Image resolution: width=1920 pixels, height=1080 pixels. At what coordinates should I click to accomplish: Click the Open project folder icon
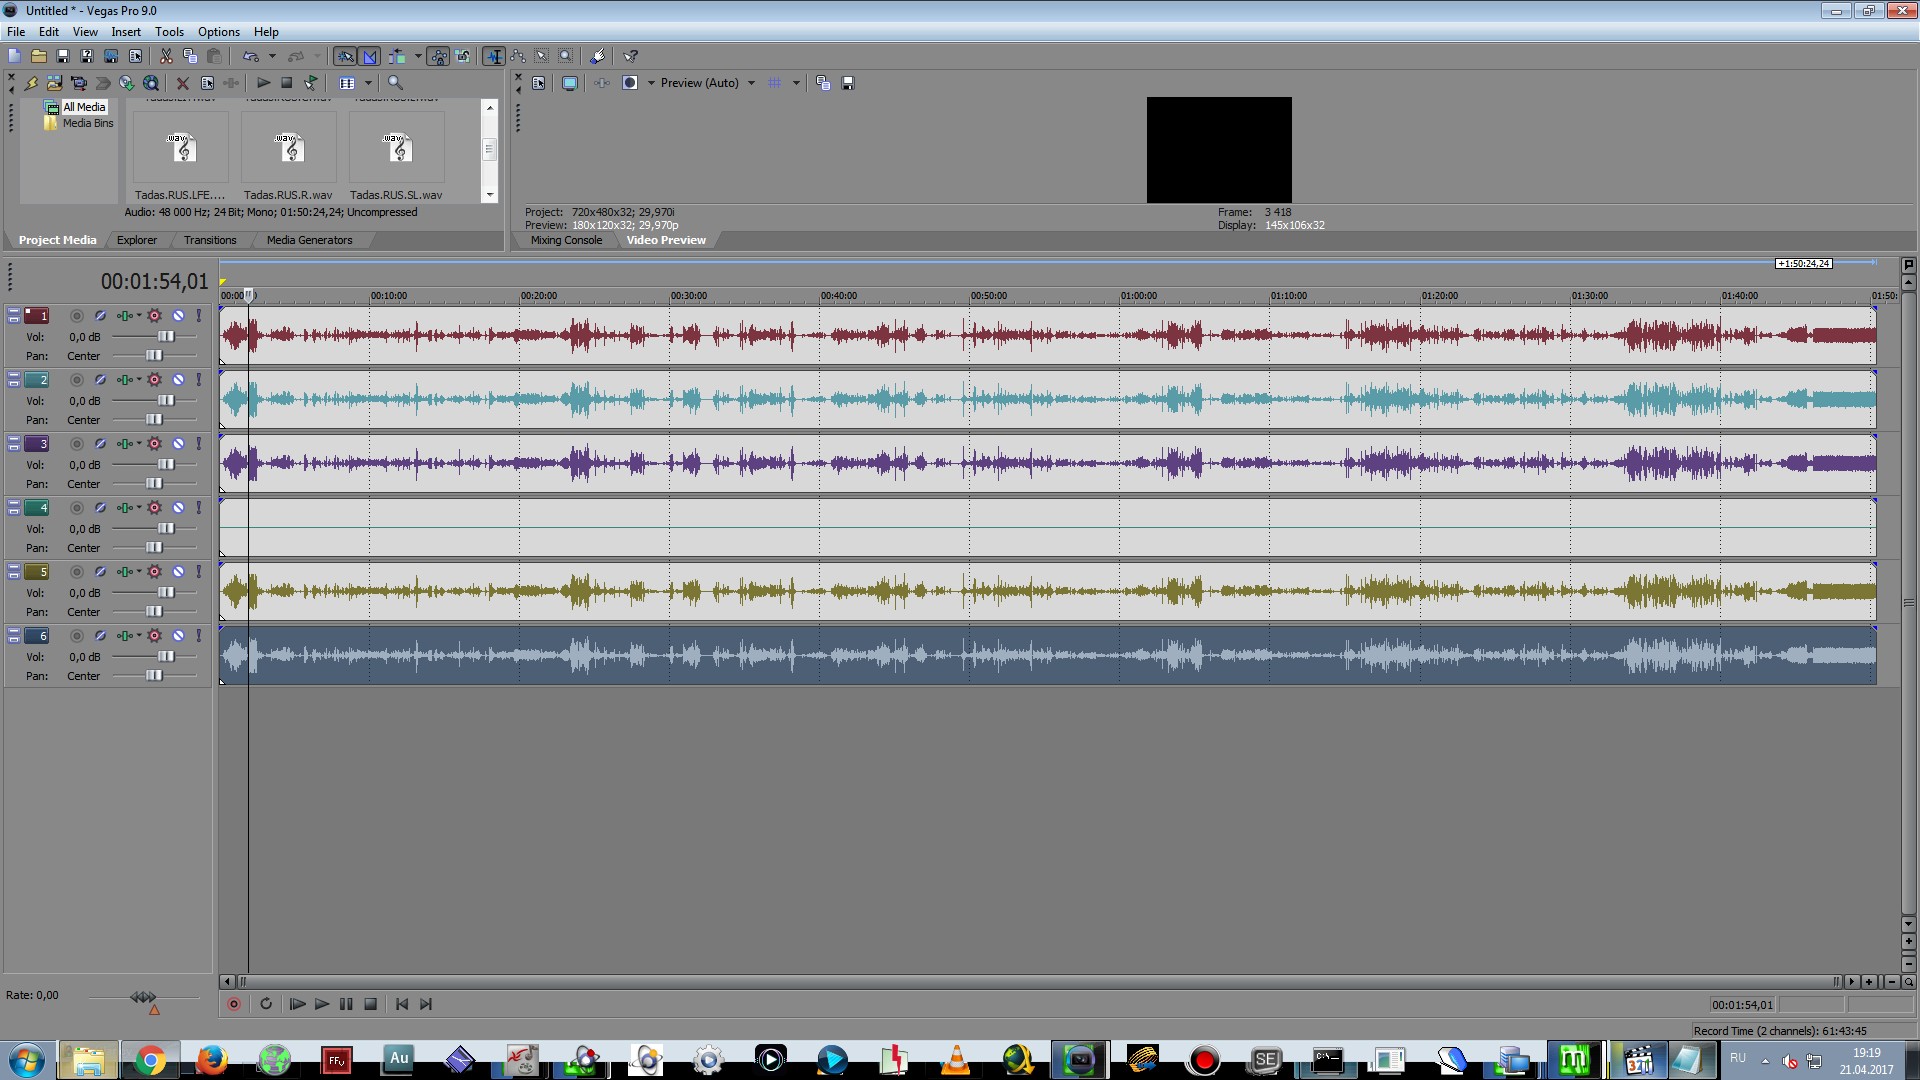pos(38,56)
